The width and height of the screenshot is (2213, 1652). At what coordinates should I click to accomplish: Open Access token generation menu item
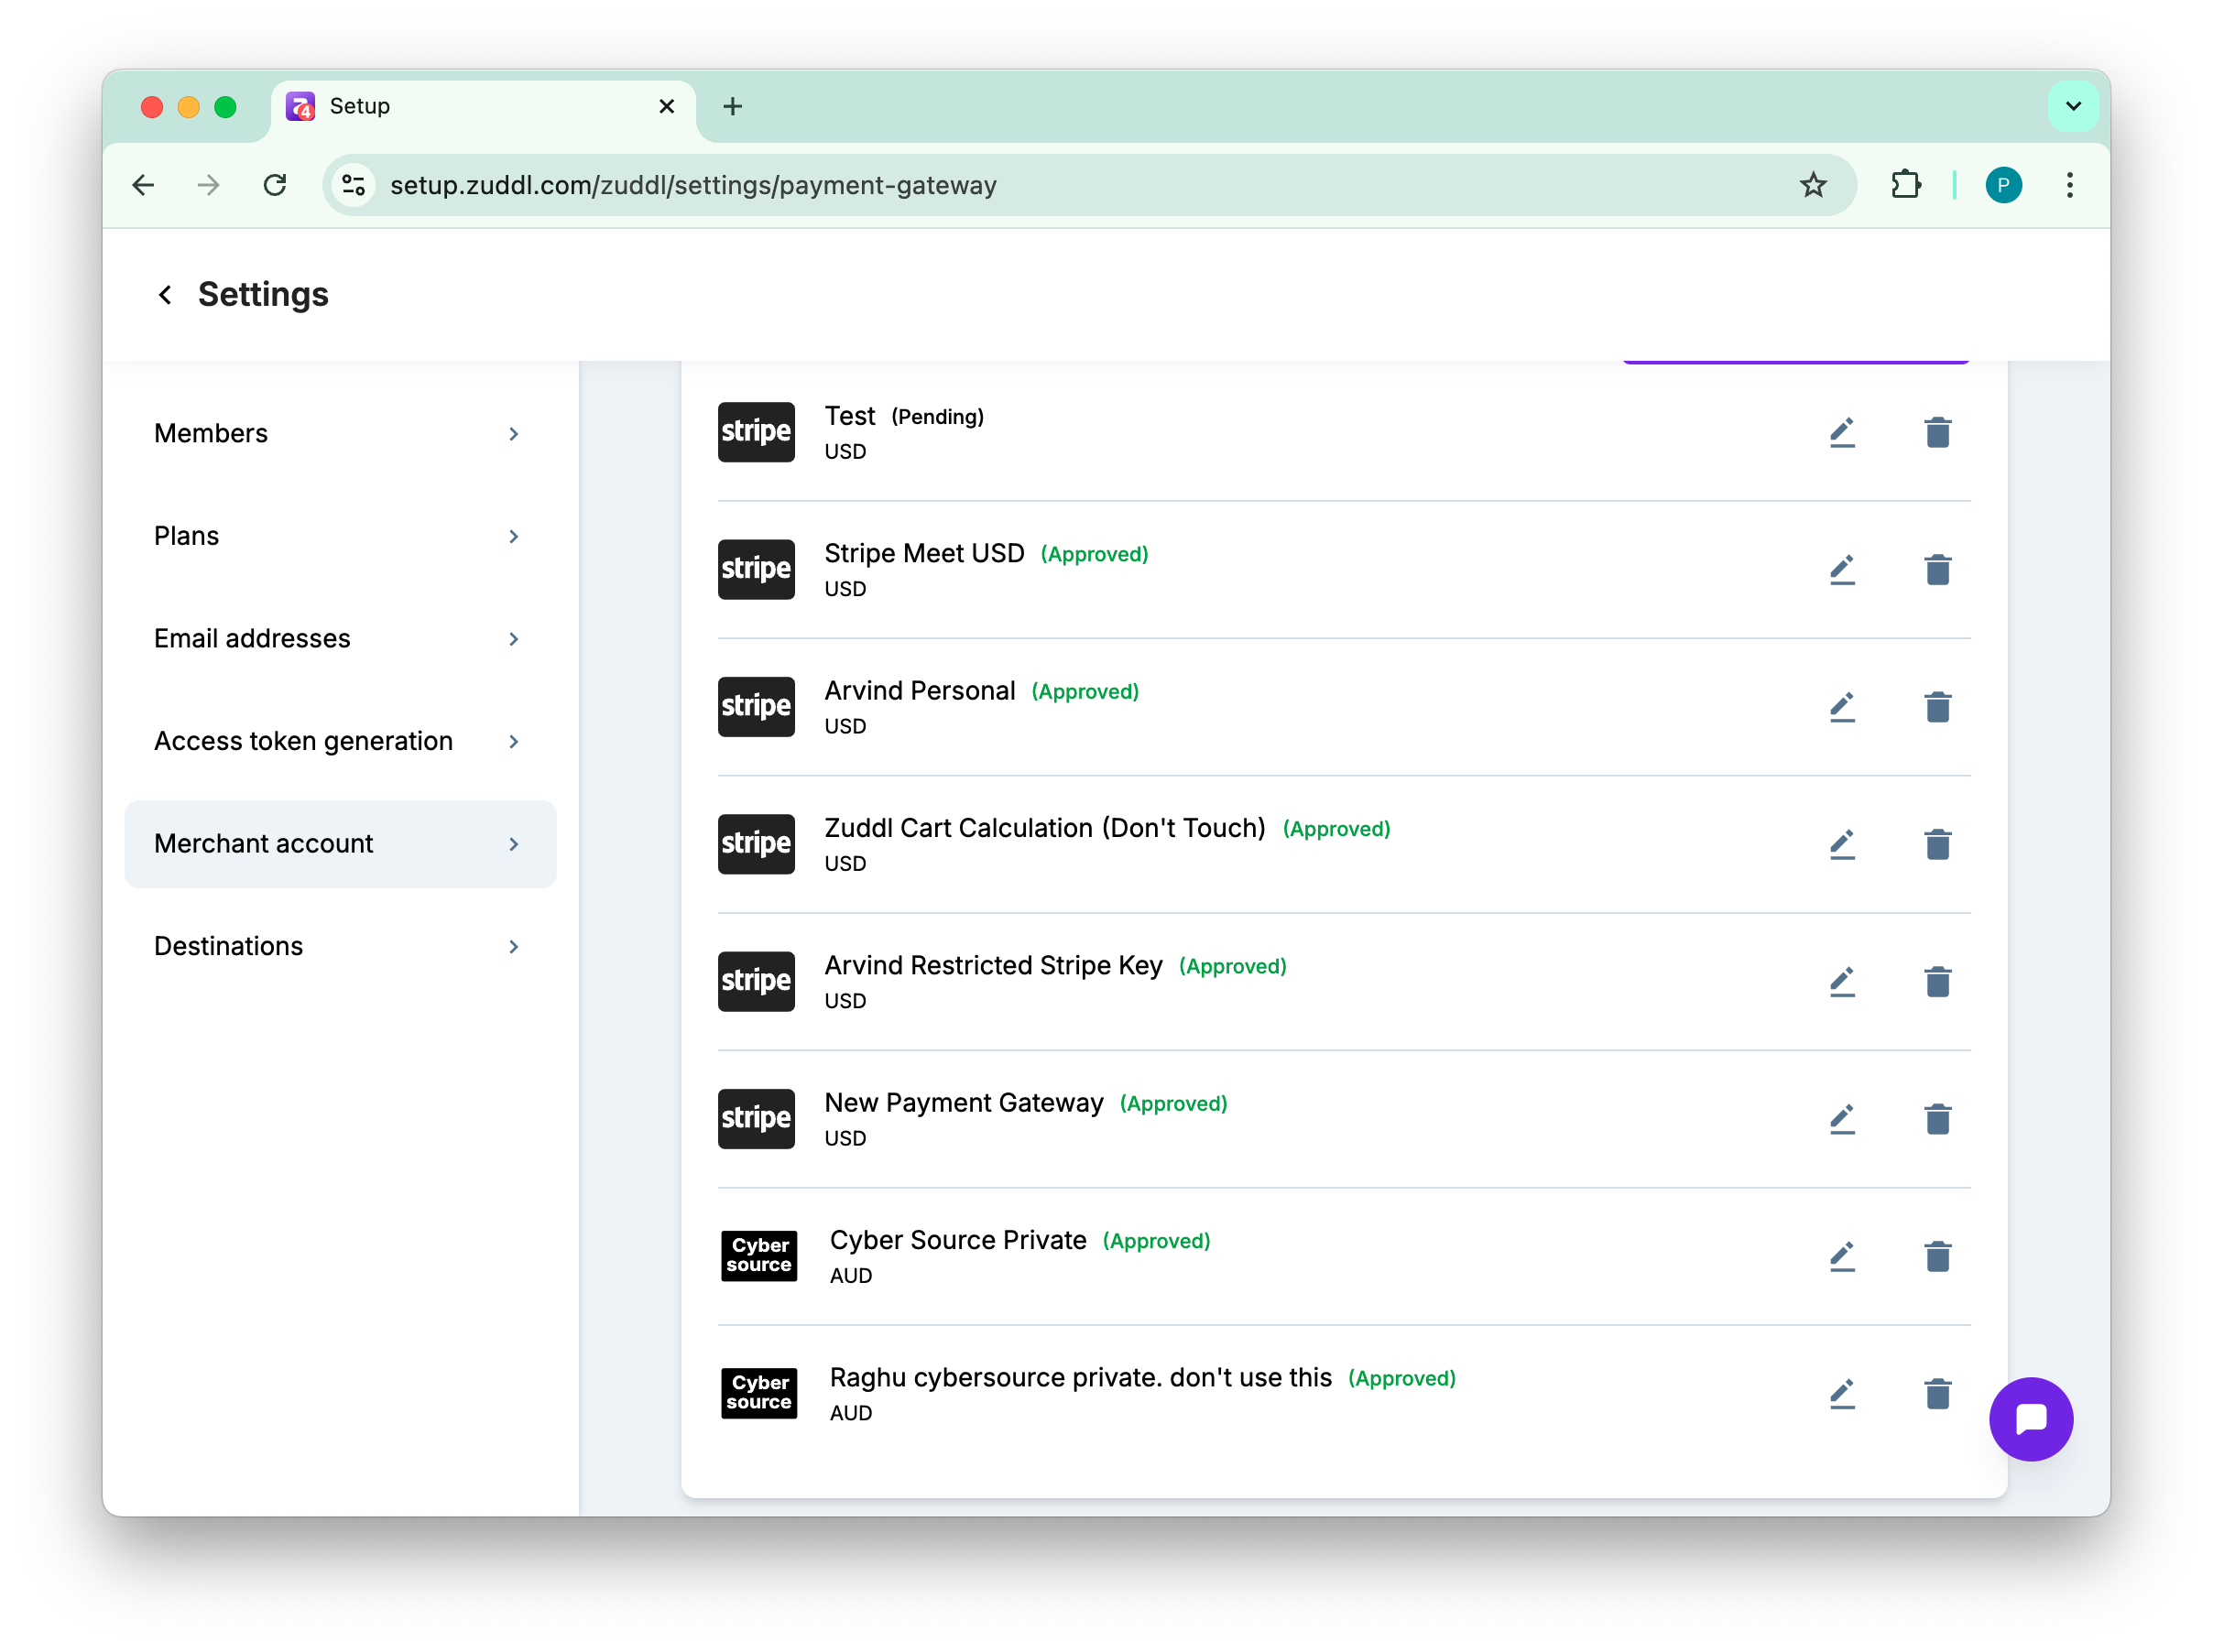[340, 741]
